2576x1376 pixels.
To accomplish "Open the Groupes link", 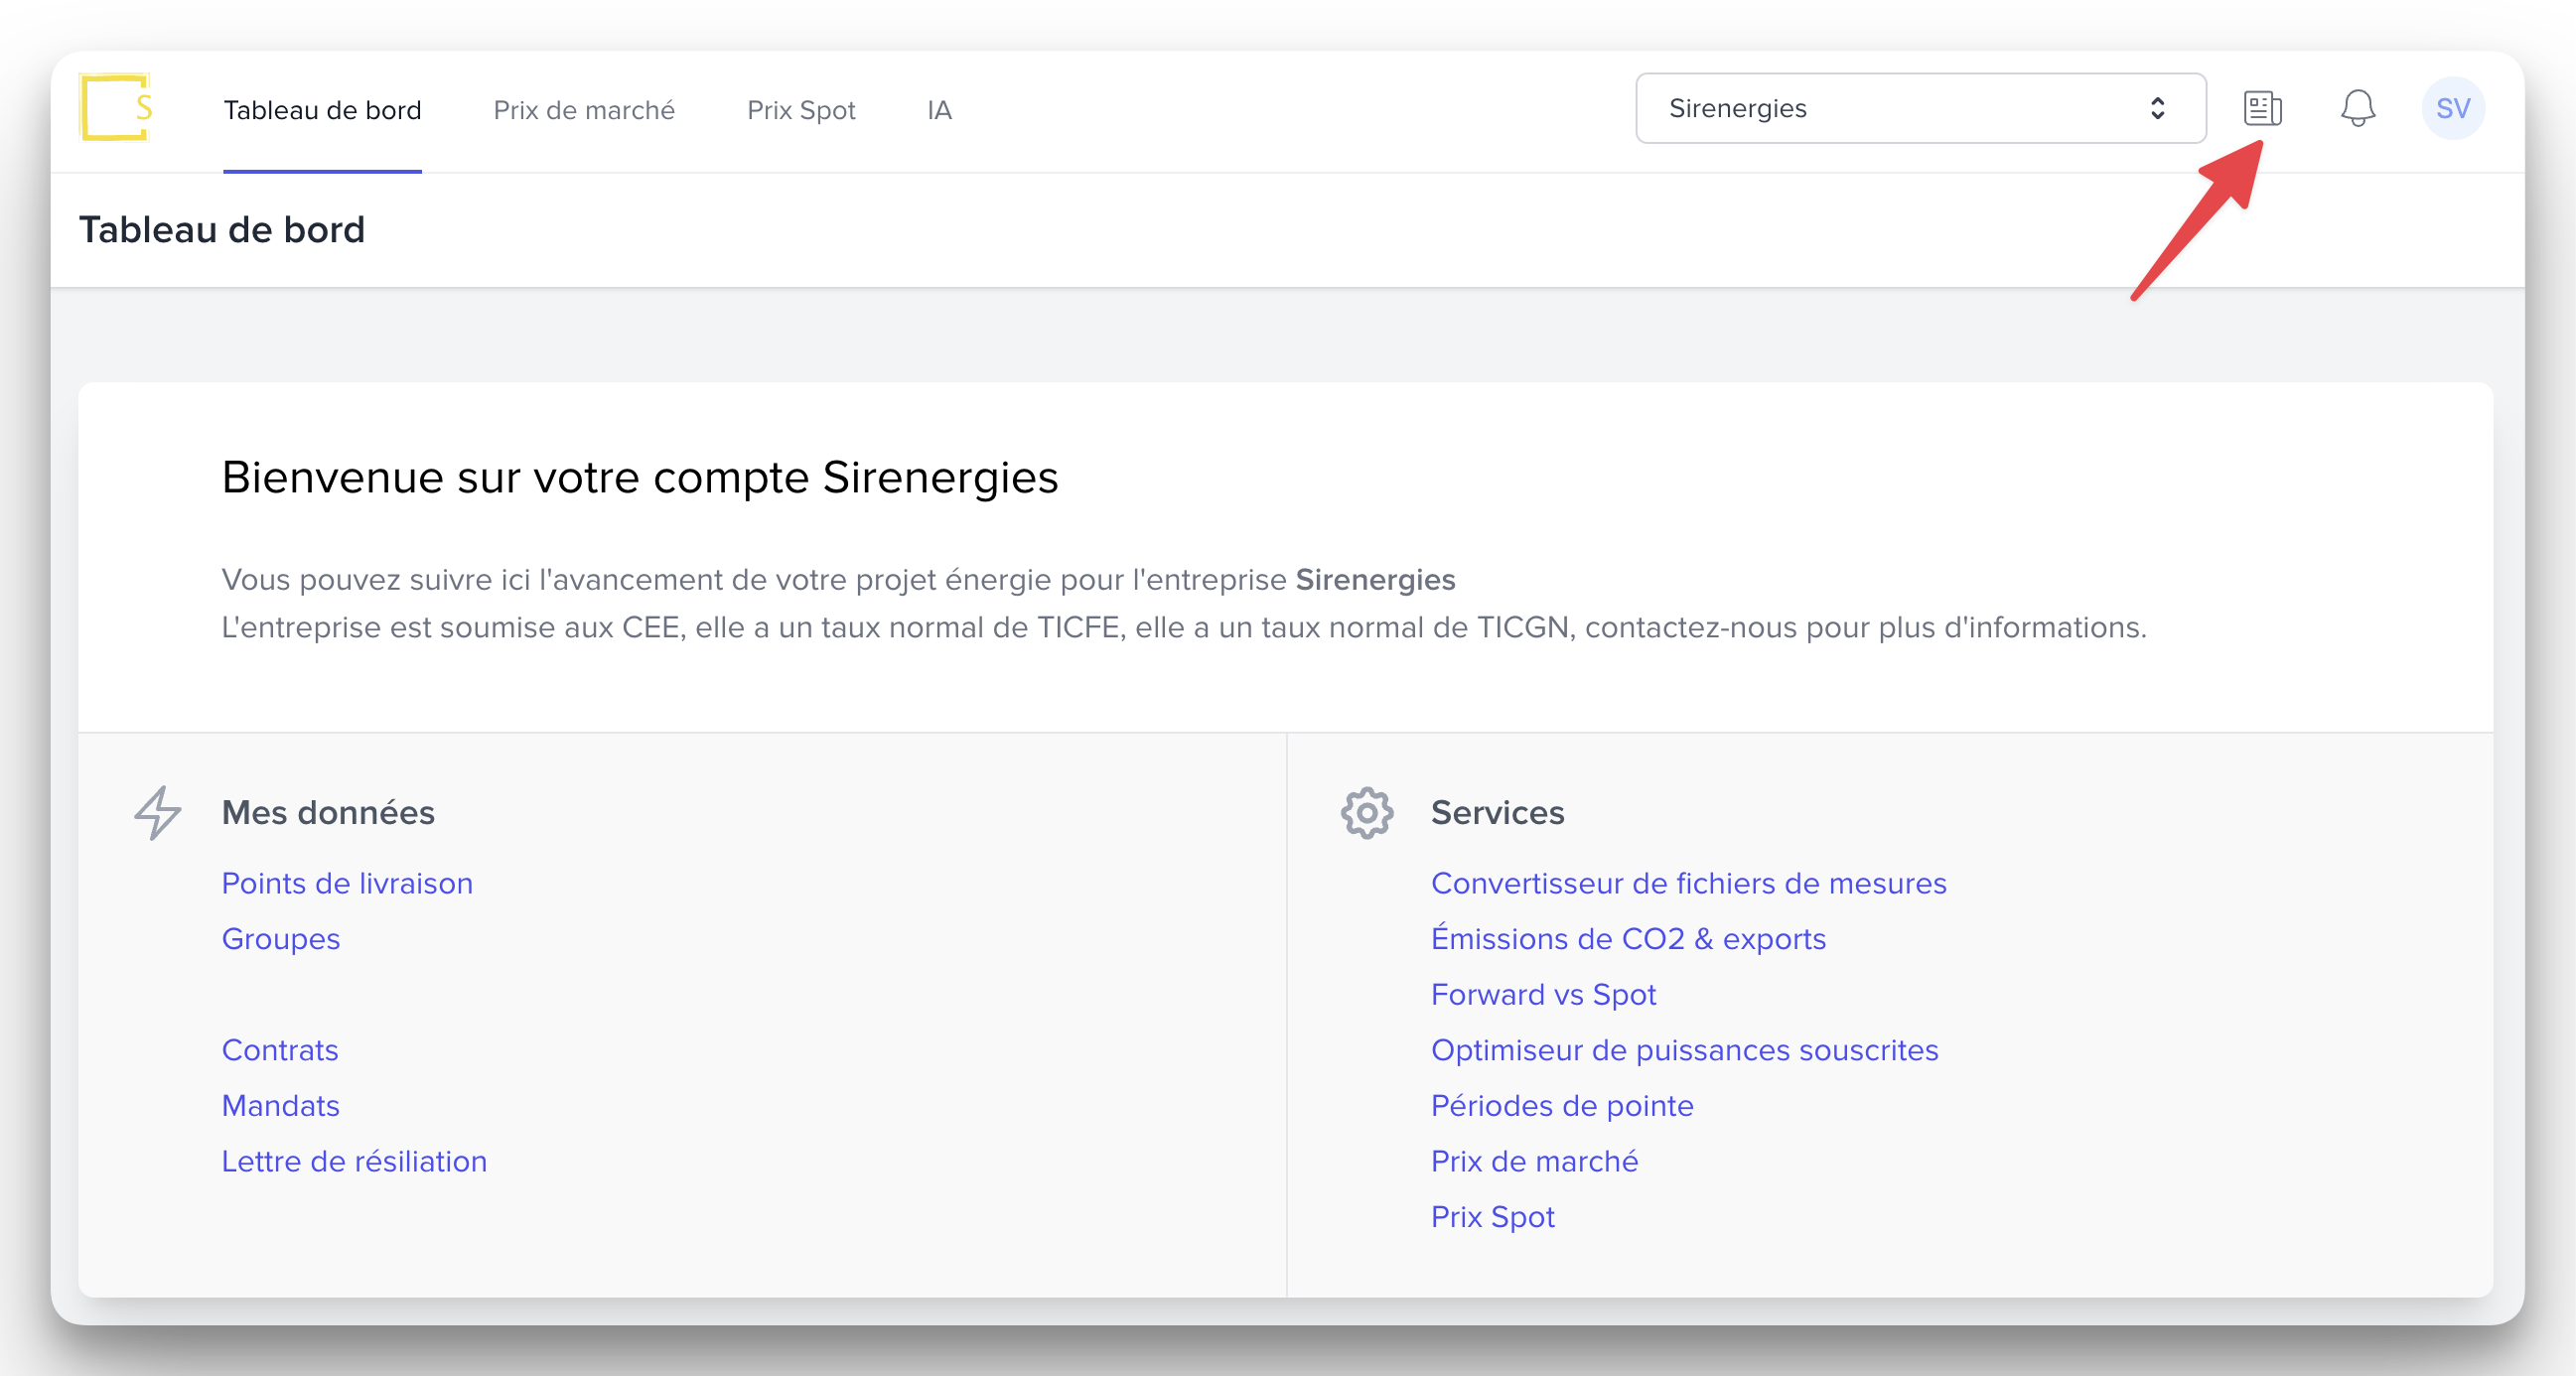I will tap(281, 939).
